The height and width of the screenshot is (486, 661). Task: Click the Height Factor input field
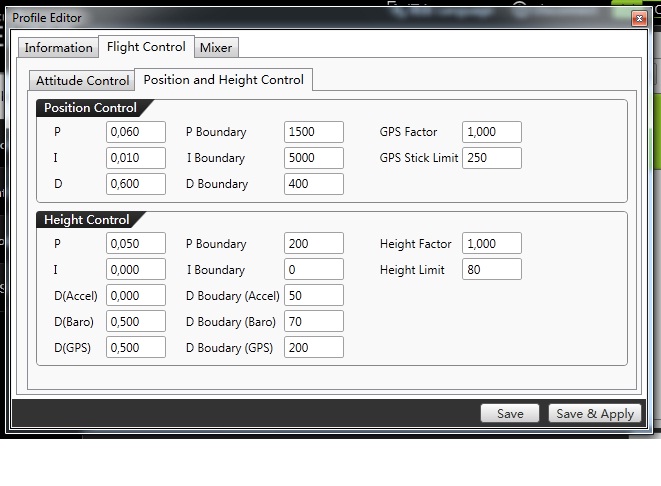(492, 244)
